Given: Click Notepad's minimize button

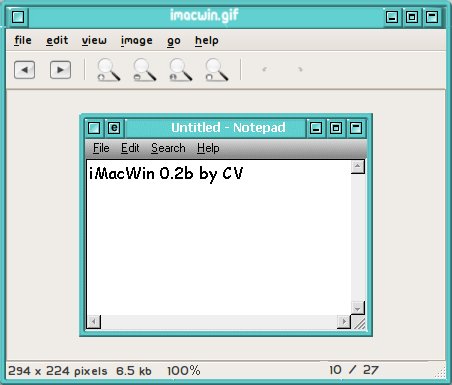Looking at the screenshot, I should point(316,128).
